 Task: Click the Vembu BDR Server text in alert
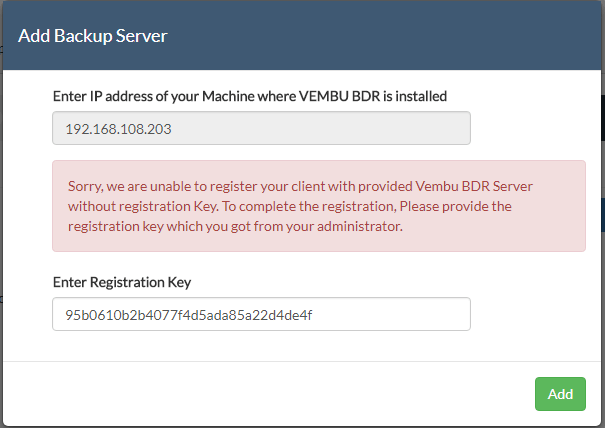pos(474,186)
